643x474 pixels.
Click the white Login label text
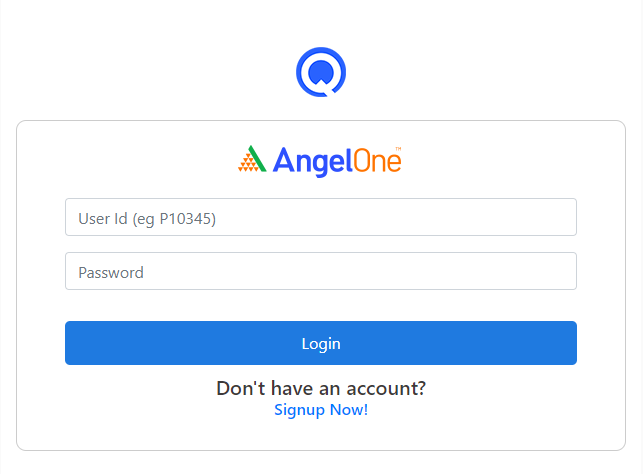pyautogui.click(x=321, y=344)
